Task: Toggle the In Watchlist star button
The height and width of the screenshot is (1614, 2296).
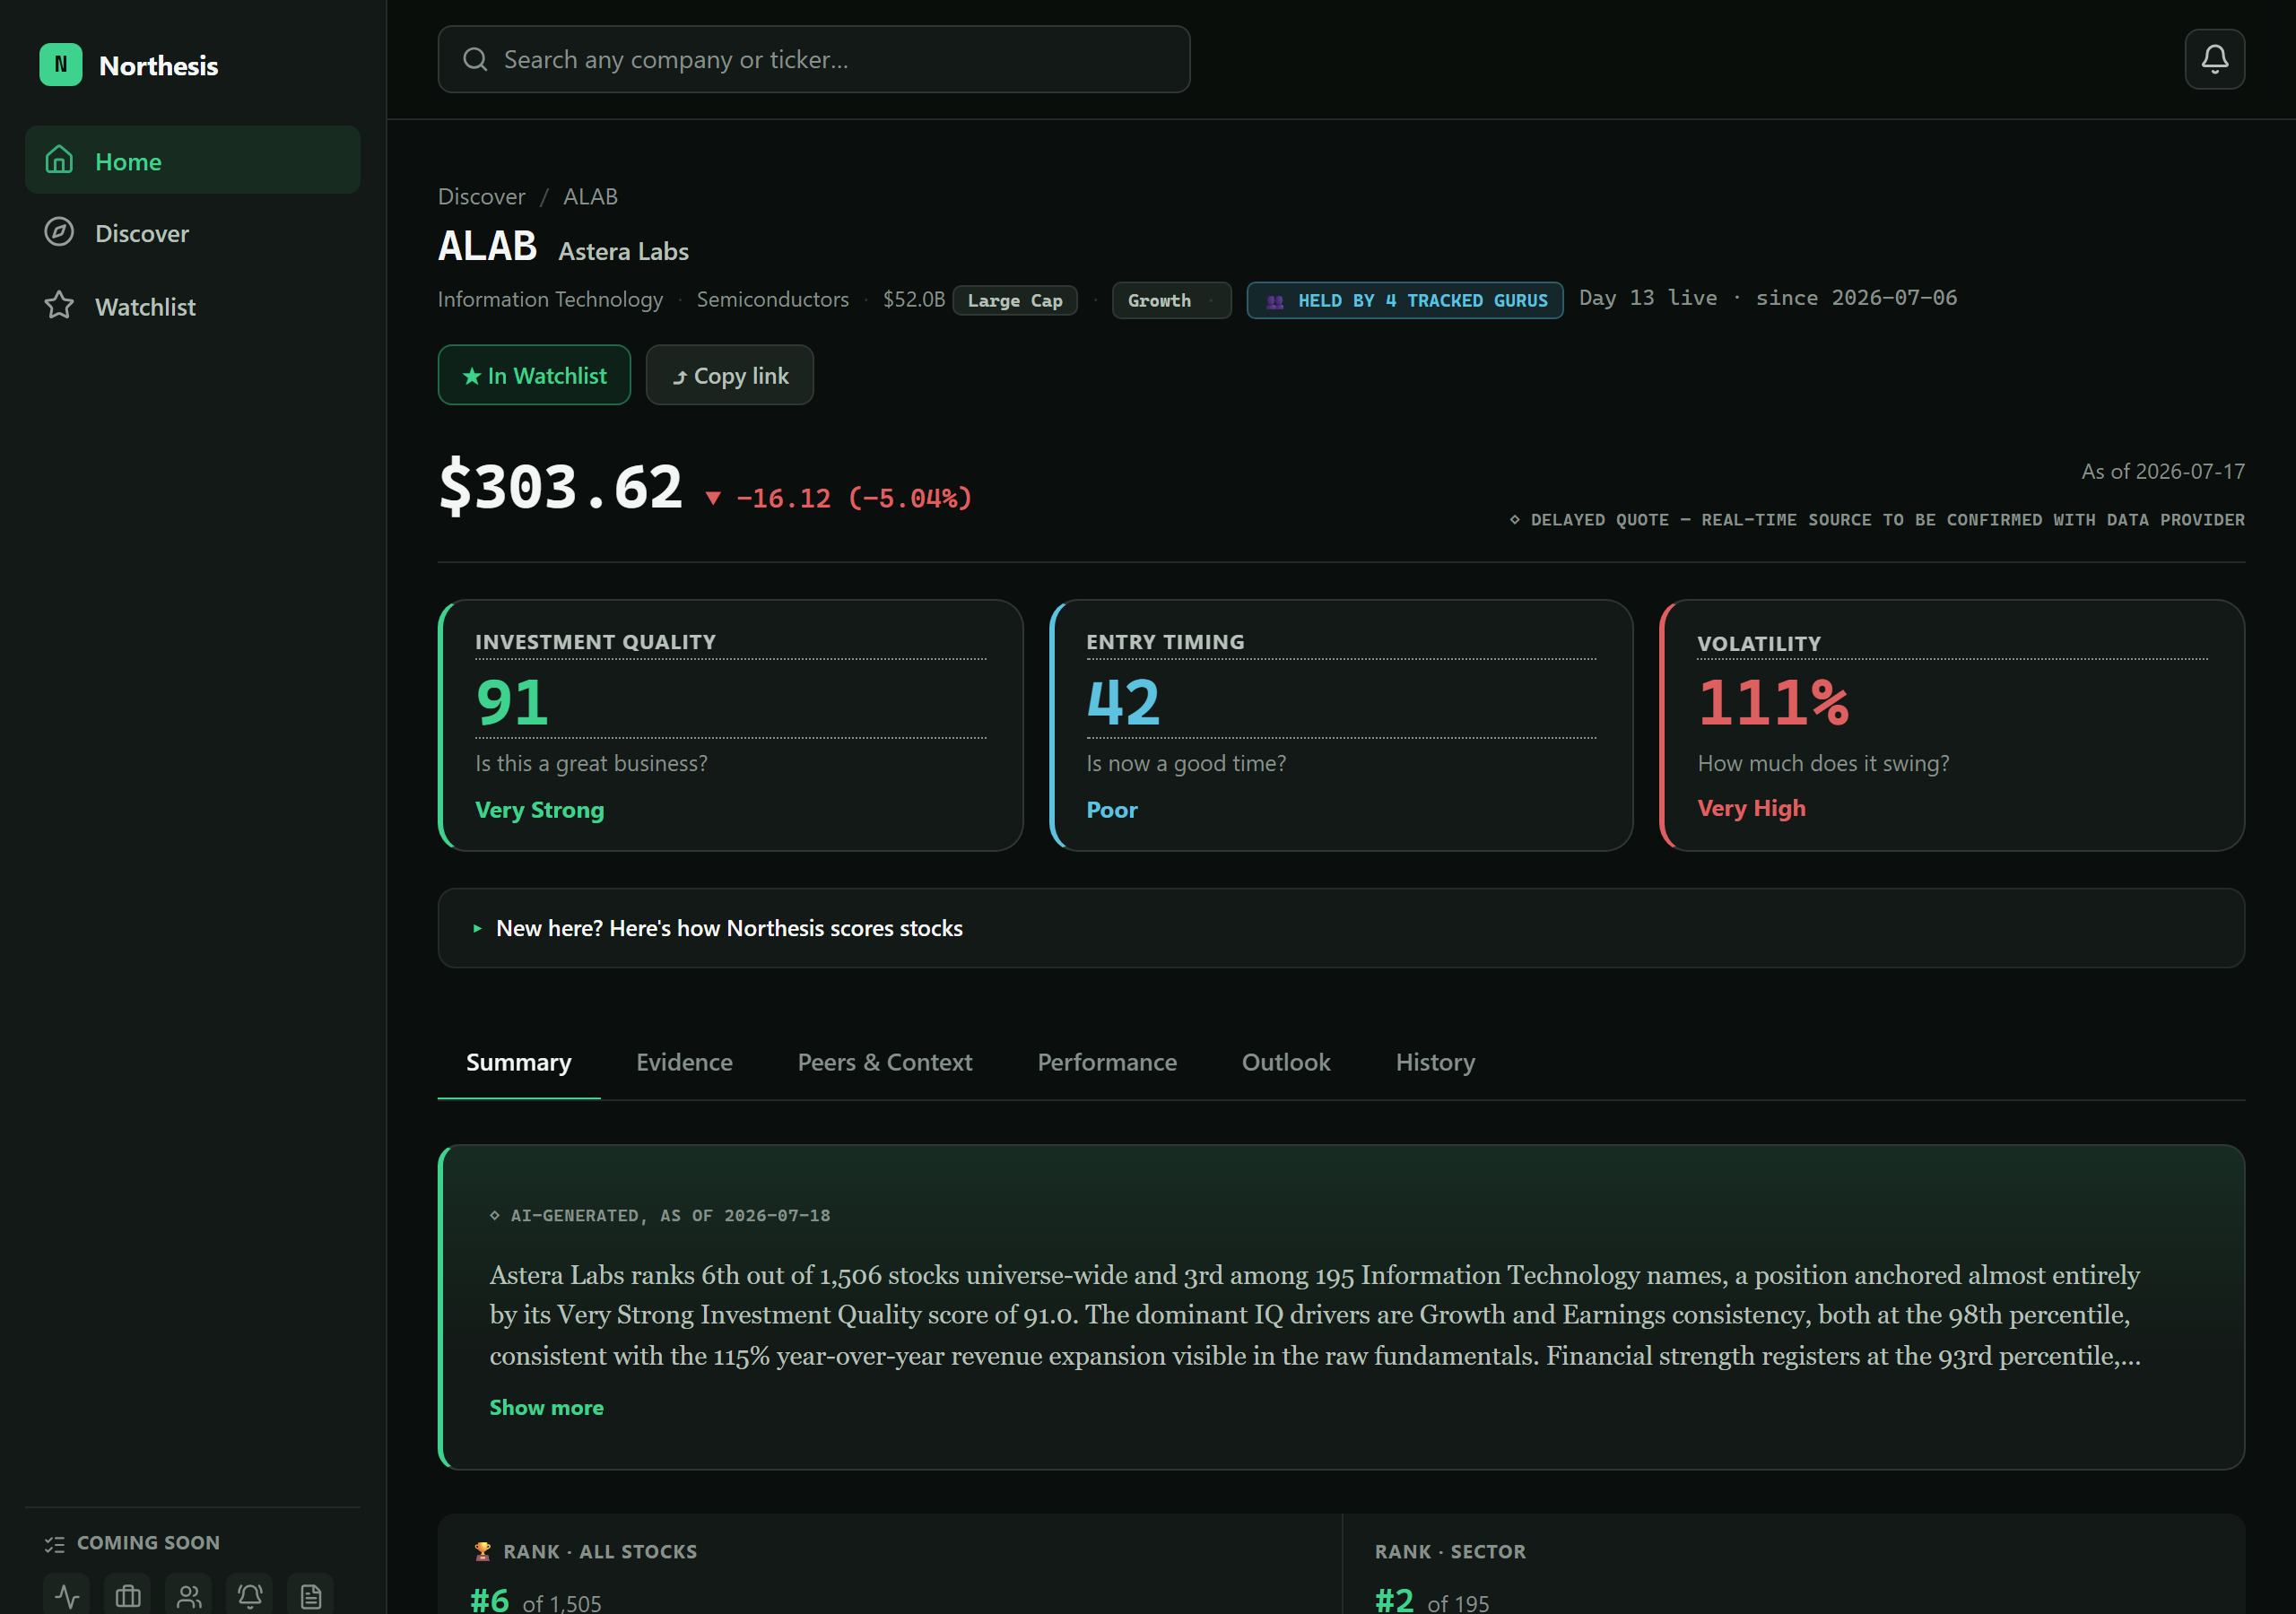Action: pyautogui.click(x=534, y=375)
